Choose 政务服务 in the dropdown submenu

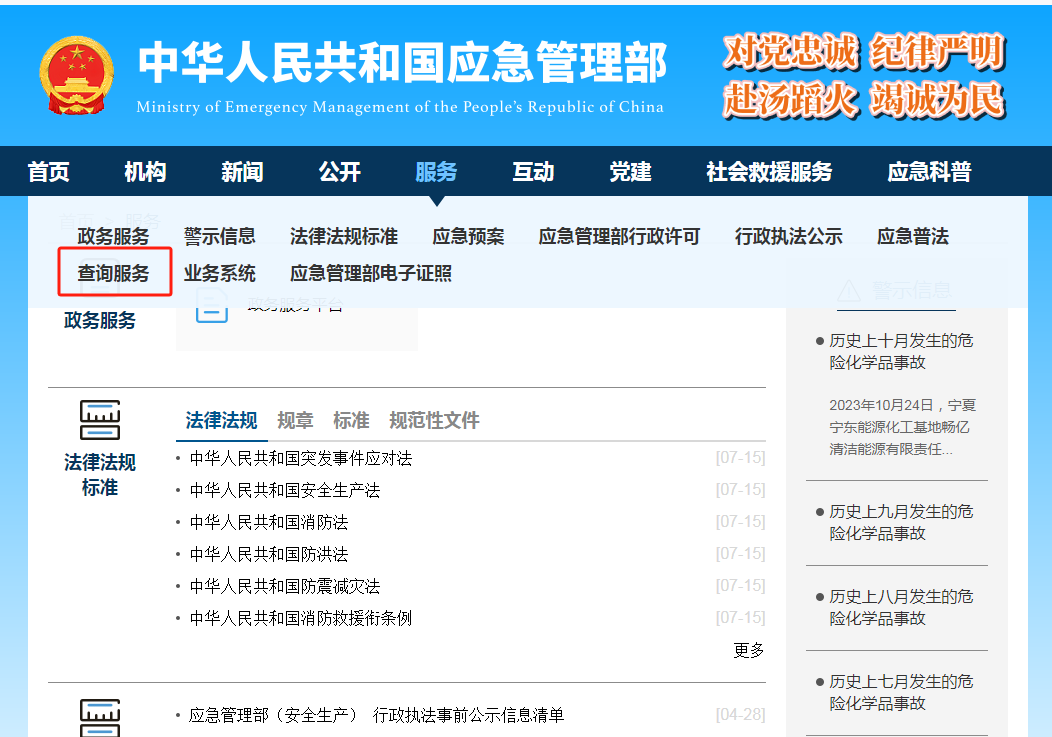click(x=113, y=236)
